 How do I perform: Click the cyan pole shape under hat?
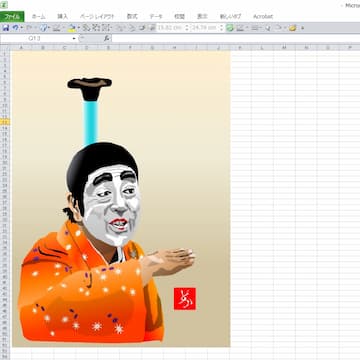[x=90, y=122]
